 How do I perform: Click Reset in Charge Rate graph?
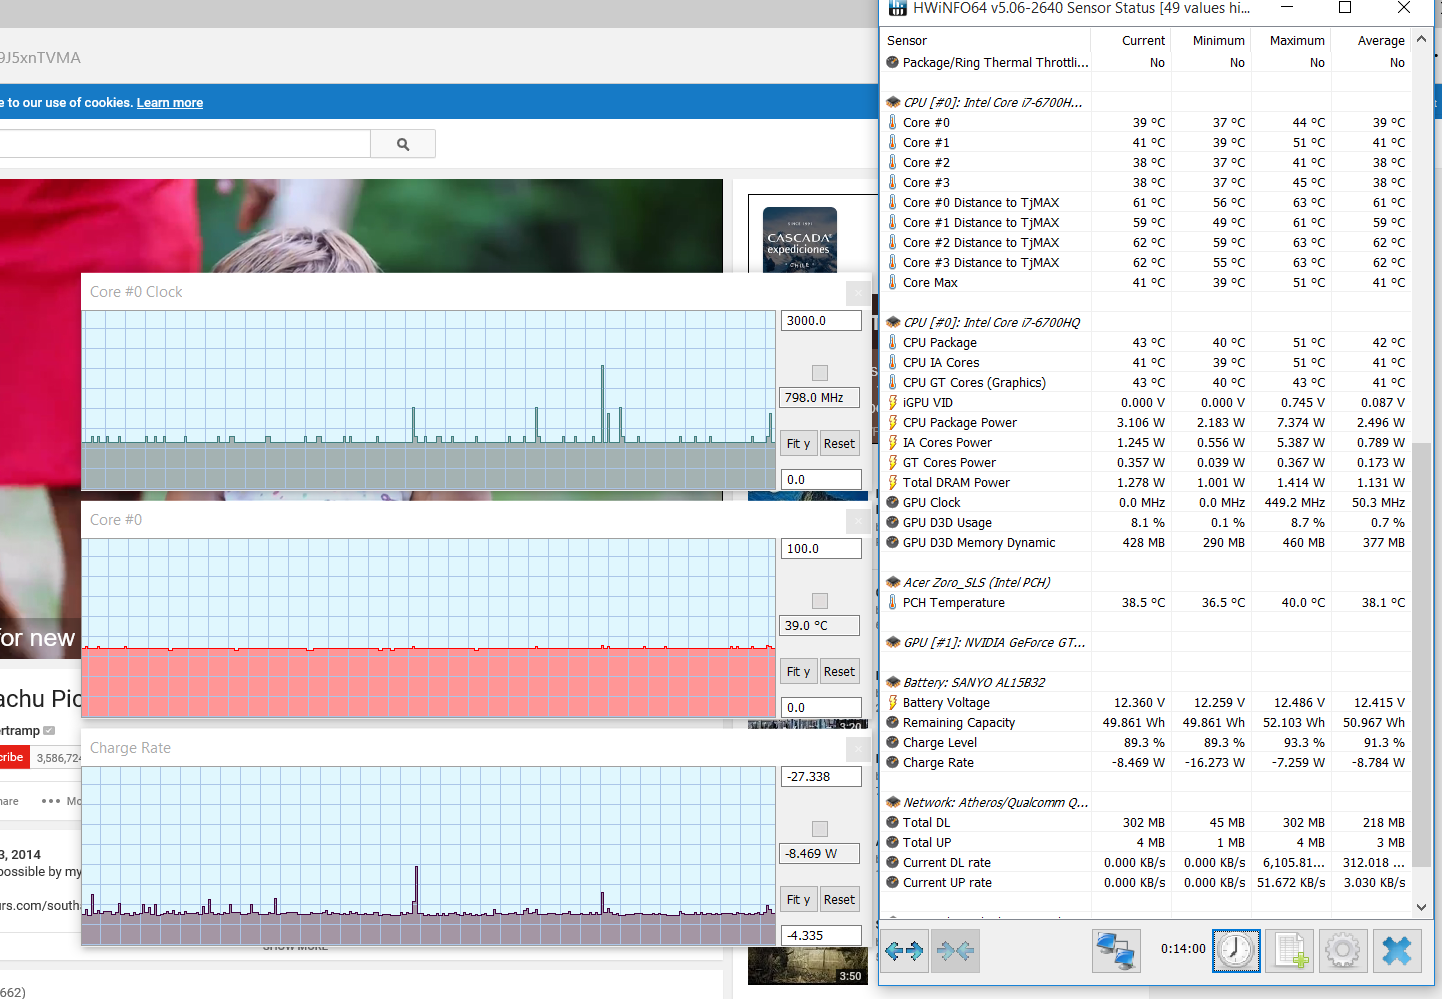pos(840,900)
